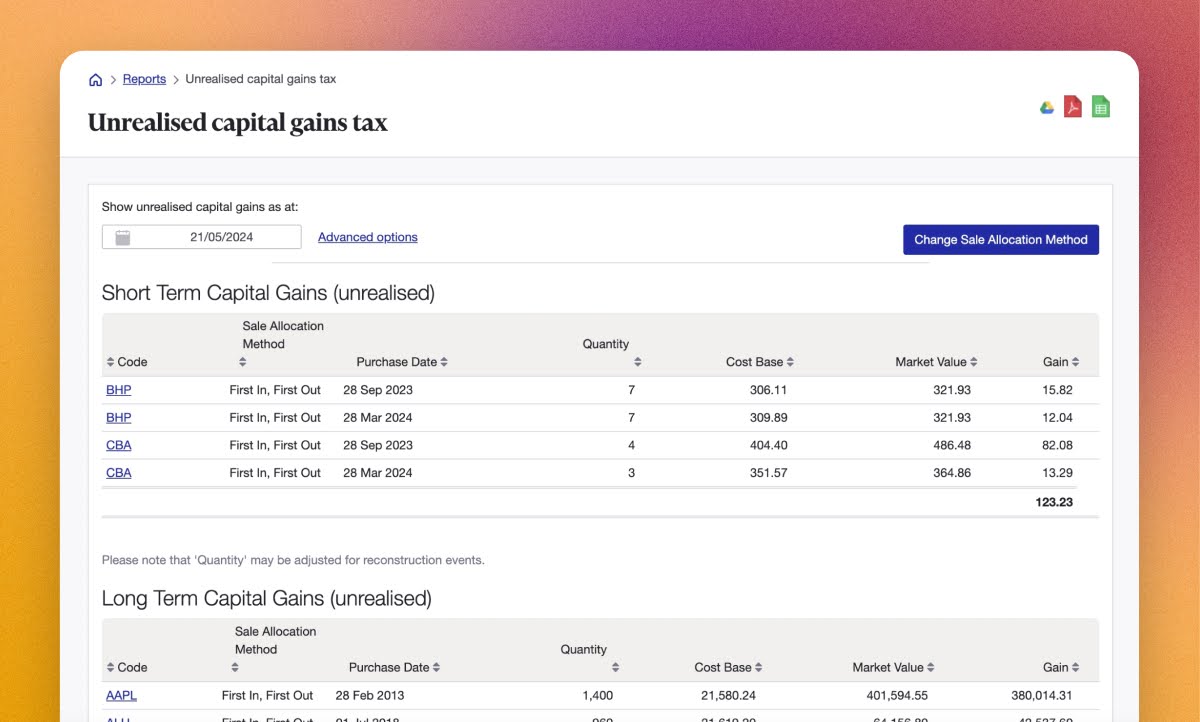Open the AAPL holding details

(x=121, y=694)
